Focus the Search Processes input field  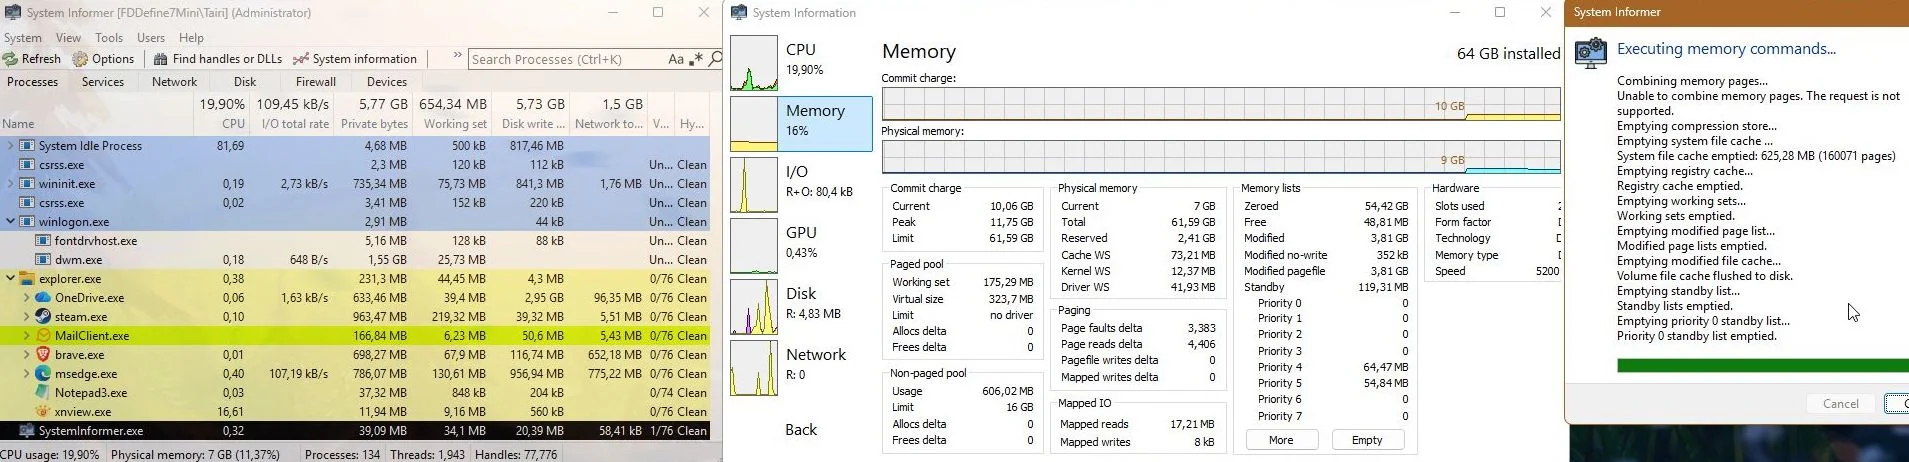tap(565, 59)
